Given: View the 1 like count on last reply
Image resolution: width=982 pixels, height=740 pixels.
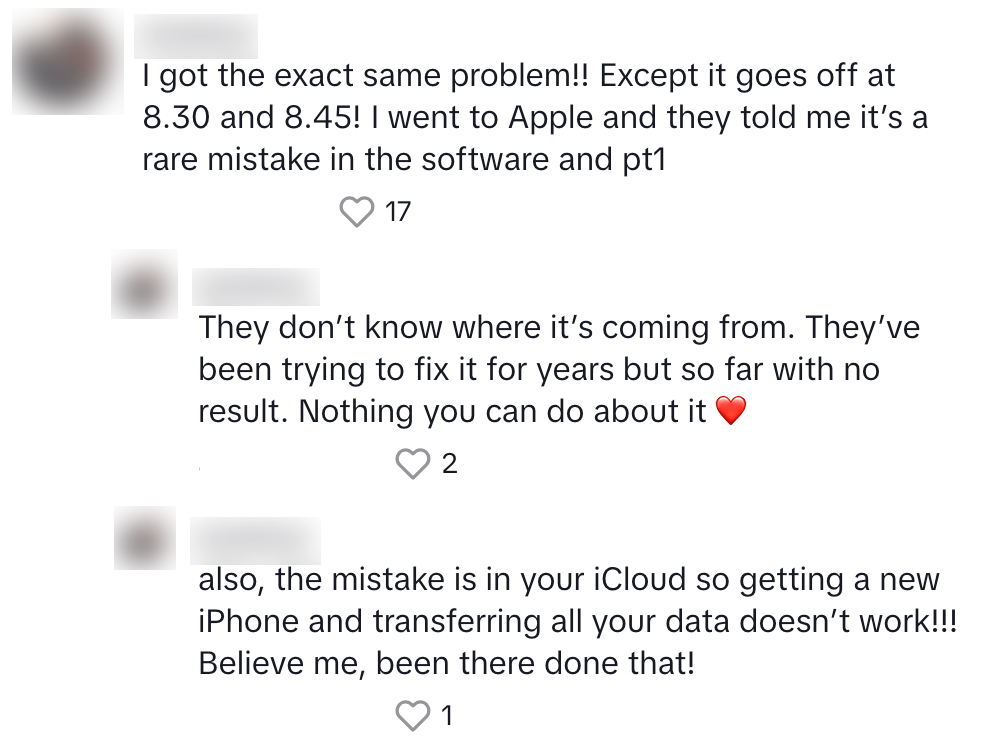Looking at the screenshot, I should (x=447, y=716).
